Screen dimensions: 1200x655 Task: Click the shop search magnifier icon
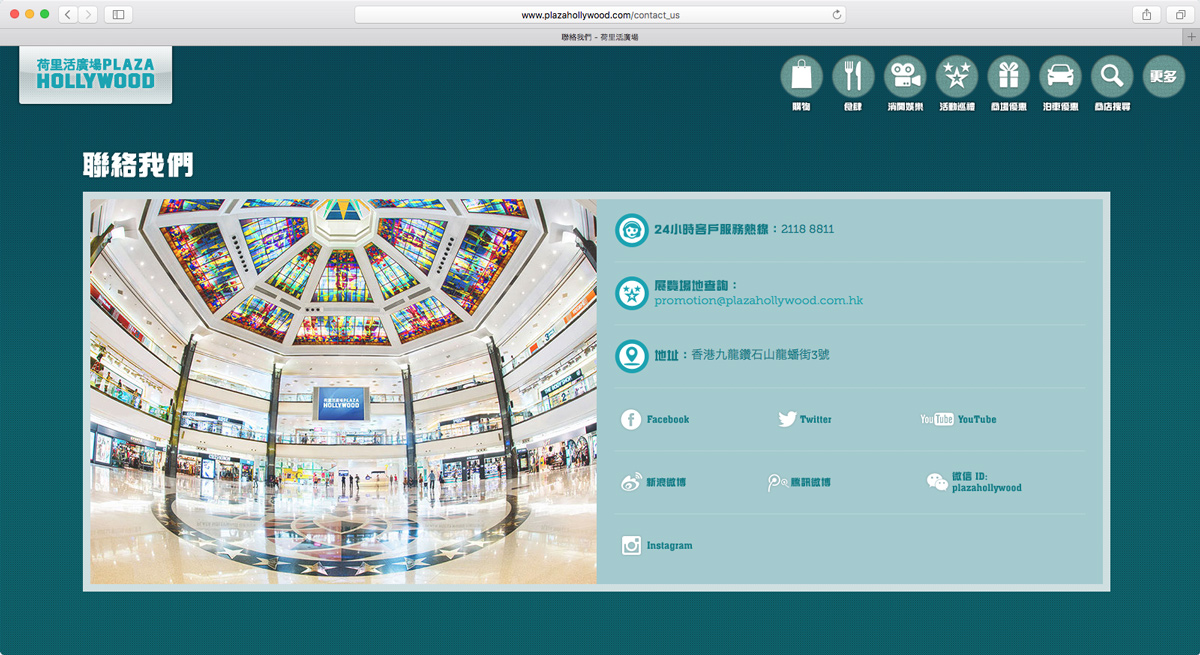pos(1112,77)
